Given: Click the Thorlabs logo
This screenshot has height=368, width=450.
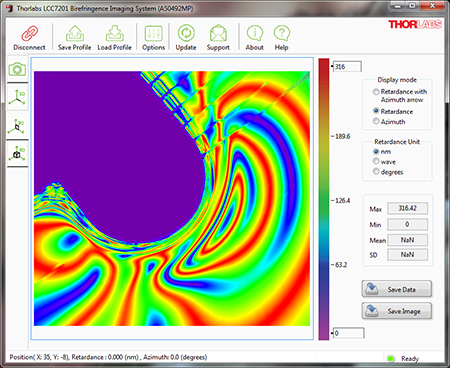Looking at the screenshot, I should (x=415, y=24).
